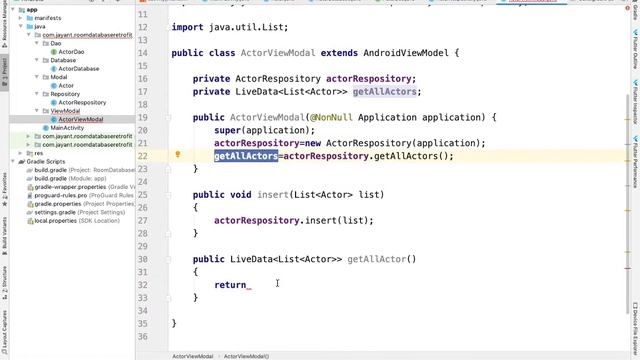
Task: Collapse the Dao package
Action: pos(37,43)
